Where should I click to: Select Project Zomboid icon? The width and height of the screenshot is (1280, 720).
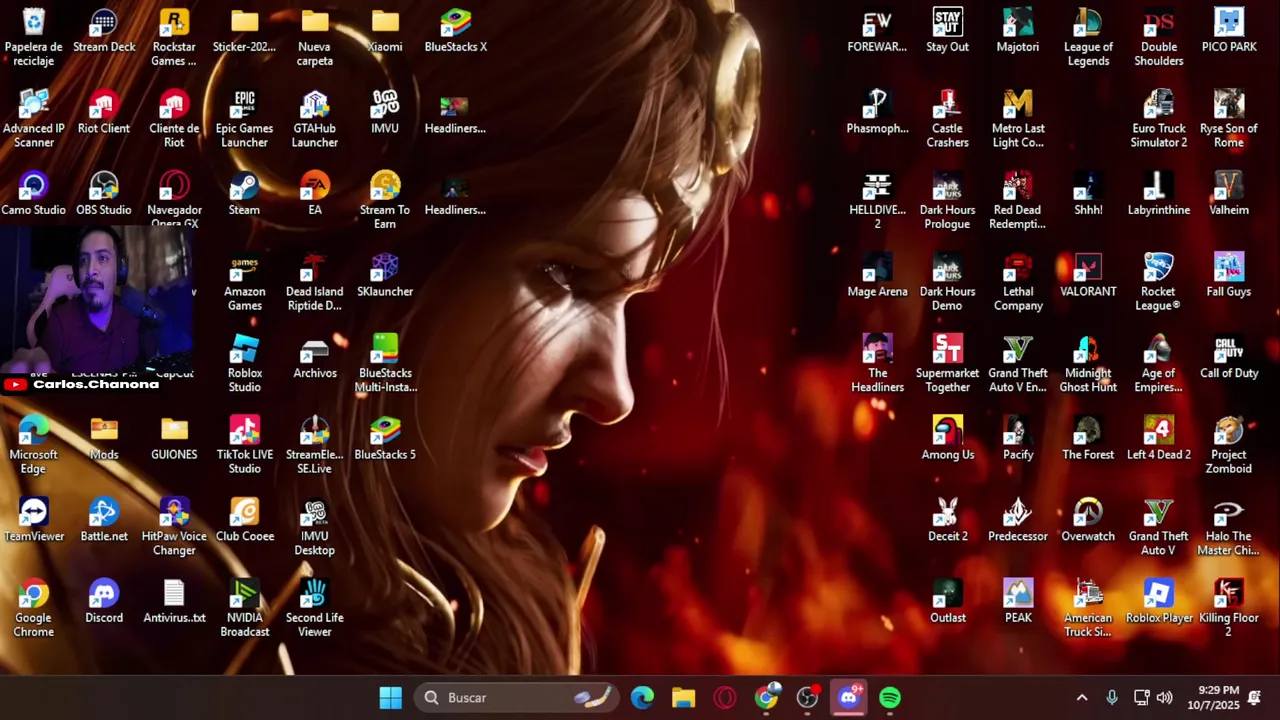[x=1229, y=446]
